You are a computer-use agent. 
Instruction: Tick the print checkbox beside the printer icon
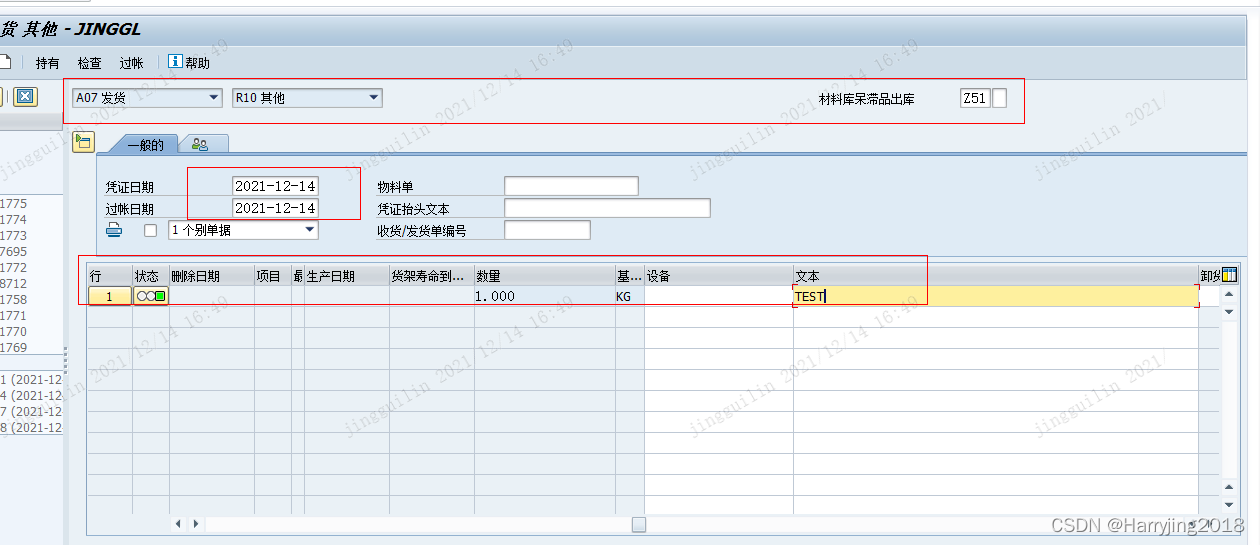151,231
